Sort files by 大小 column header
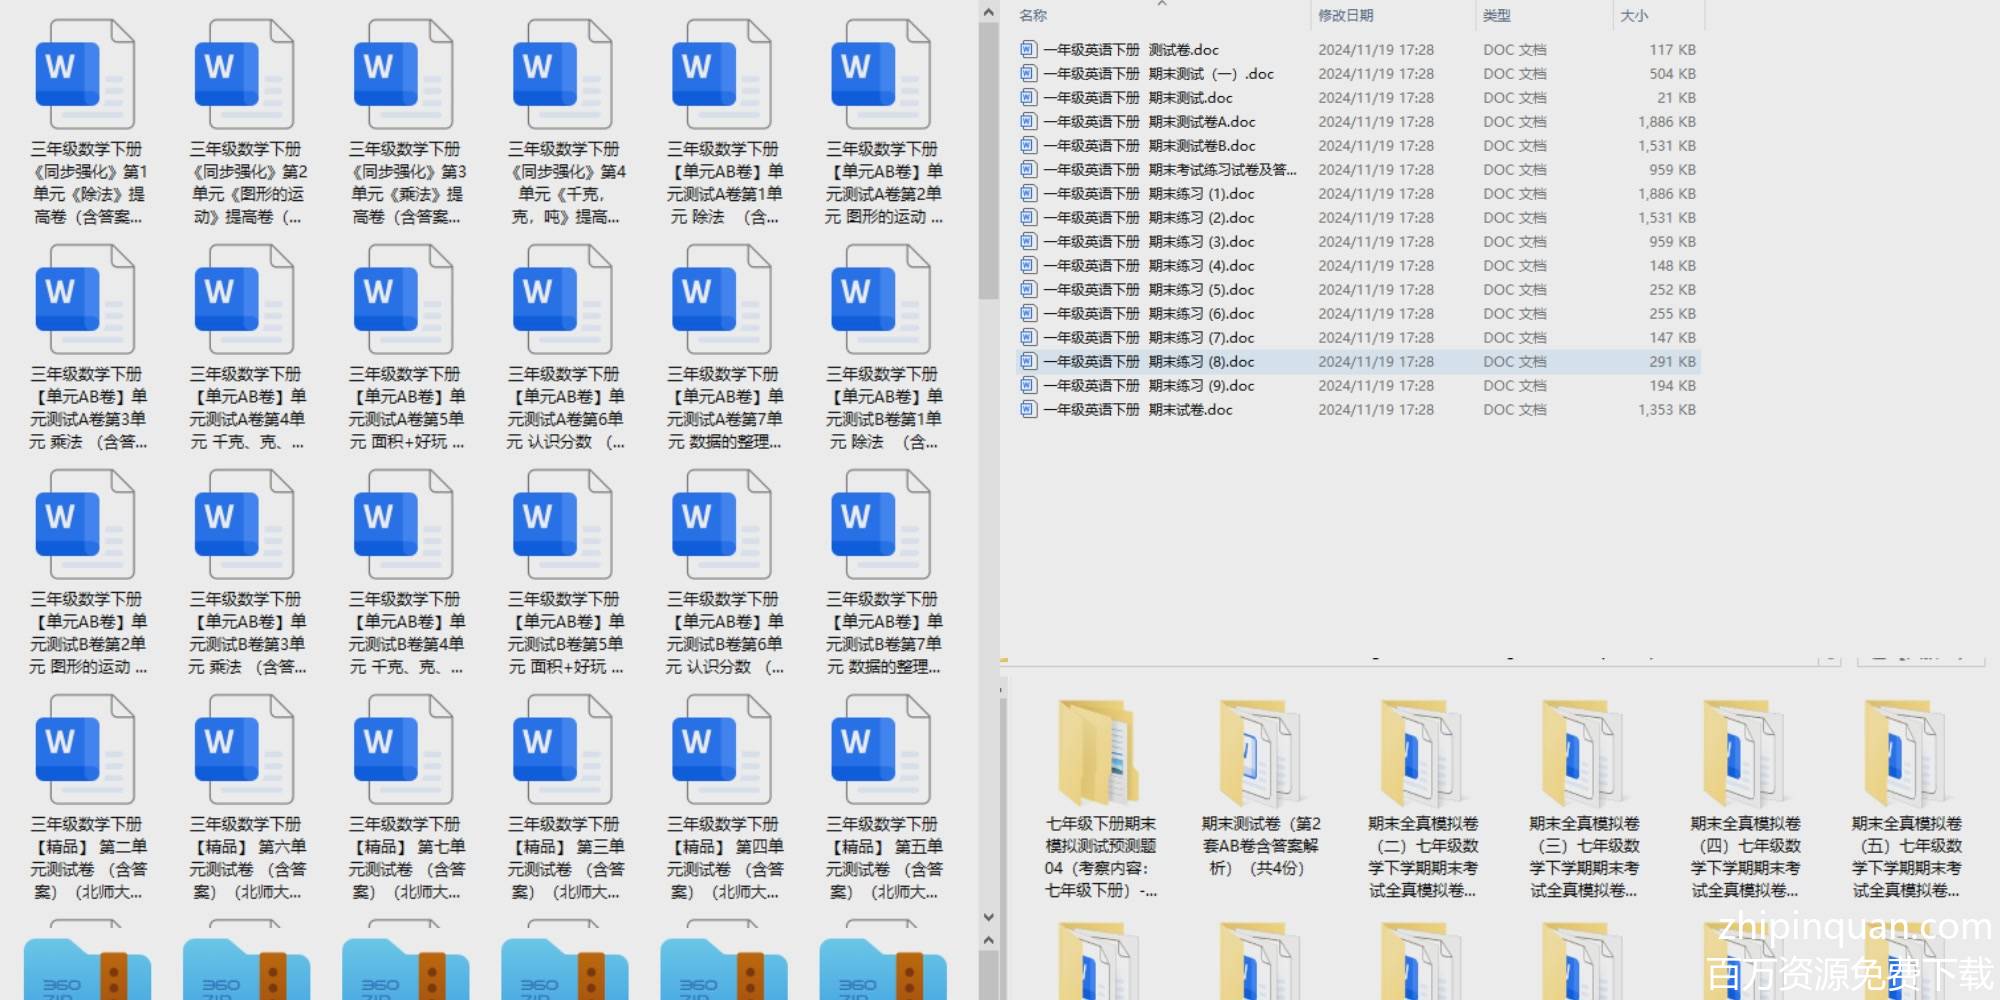Image resolution: width=2000 pixels, height=1000 pixels. pos(1633,15)
